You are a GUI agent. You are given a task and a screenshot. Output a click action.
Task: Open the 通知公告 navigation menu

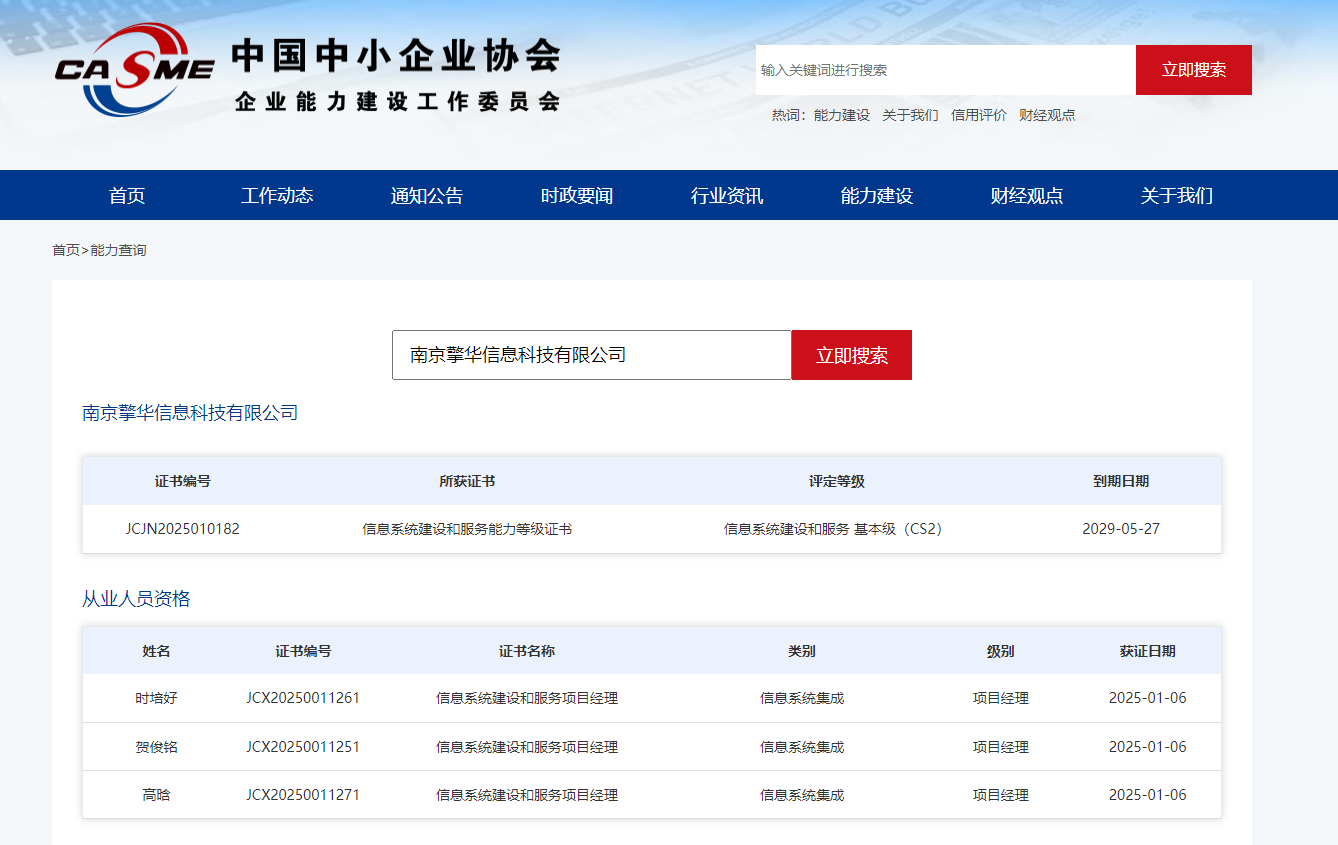(427, 196)
